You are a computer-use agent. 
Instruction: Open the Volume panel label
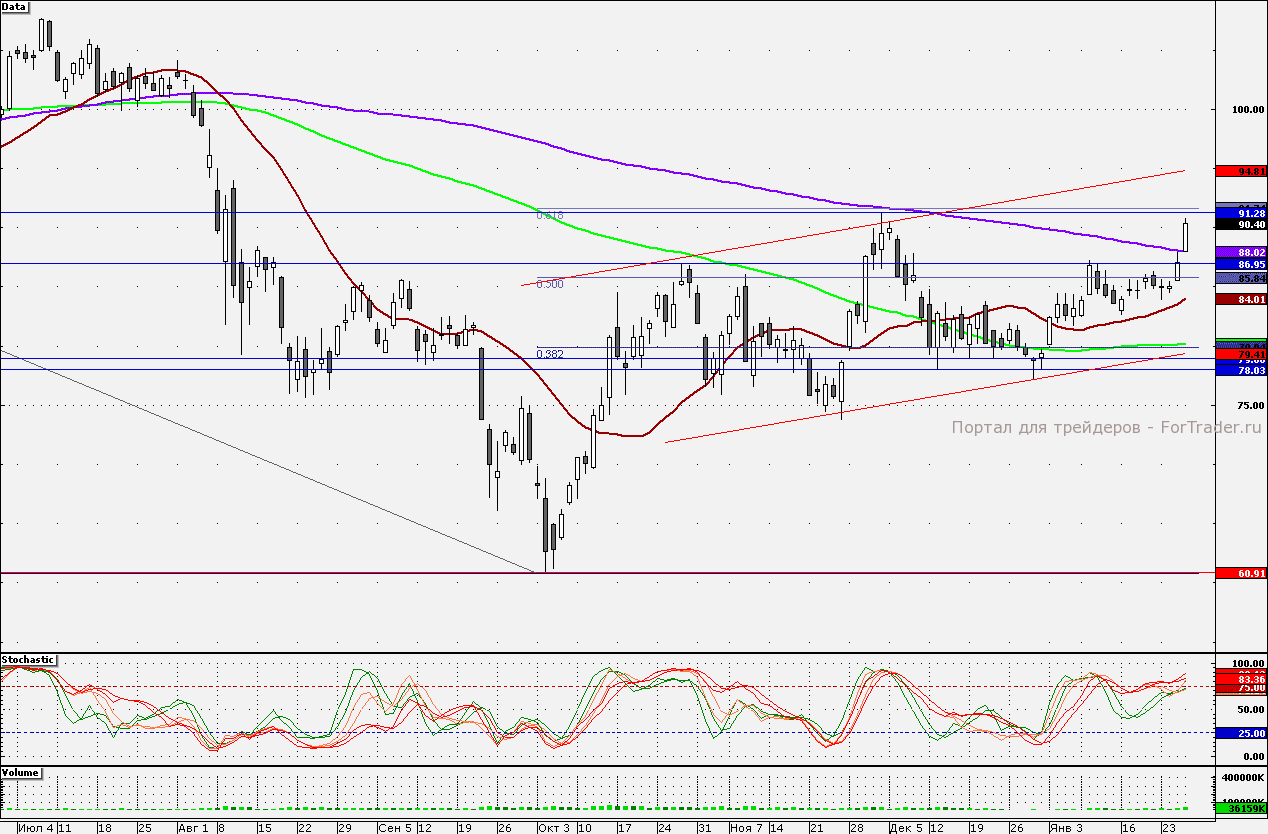[21, 774]
